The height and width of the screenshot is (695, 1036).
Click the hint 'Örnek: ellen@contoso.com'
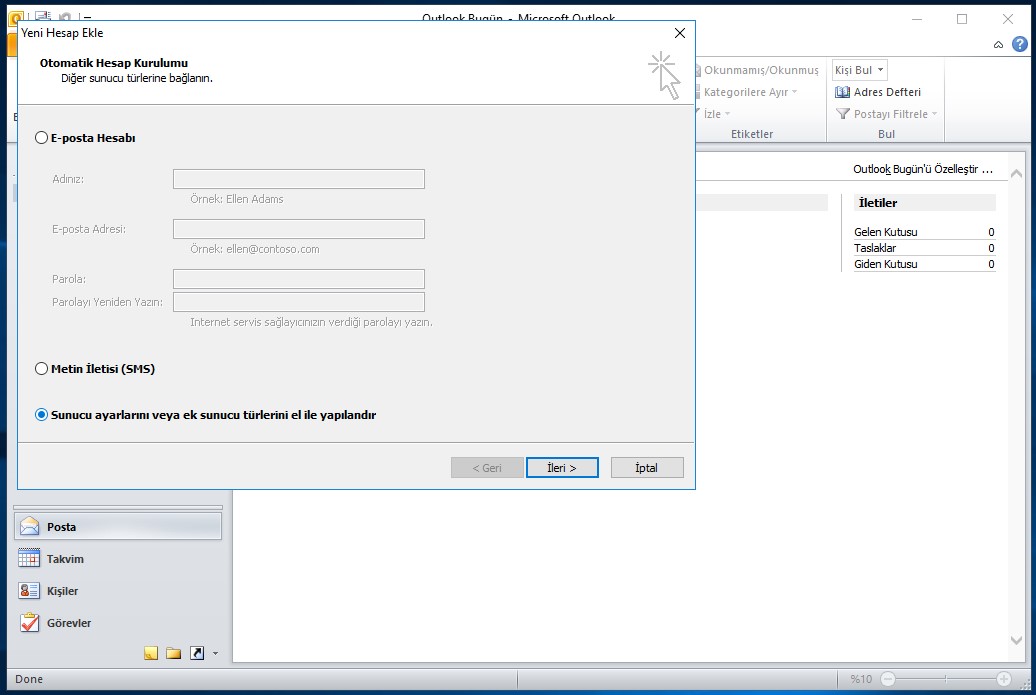pyautogui.click(x=254, y=249)
